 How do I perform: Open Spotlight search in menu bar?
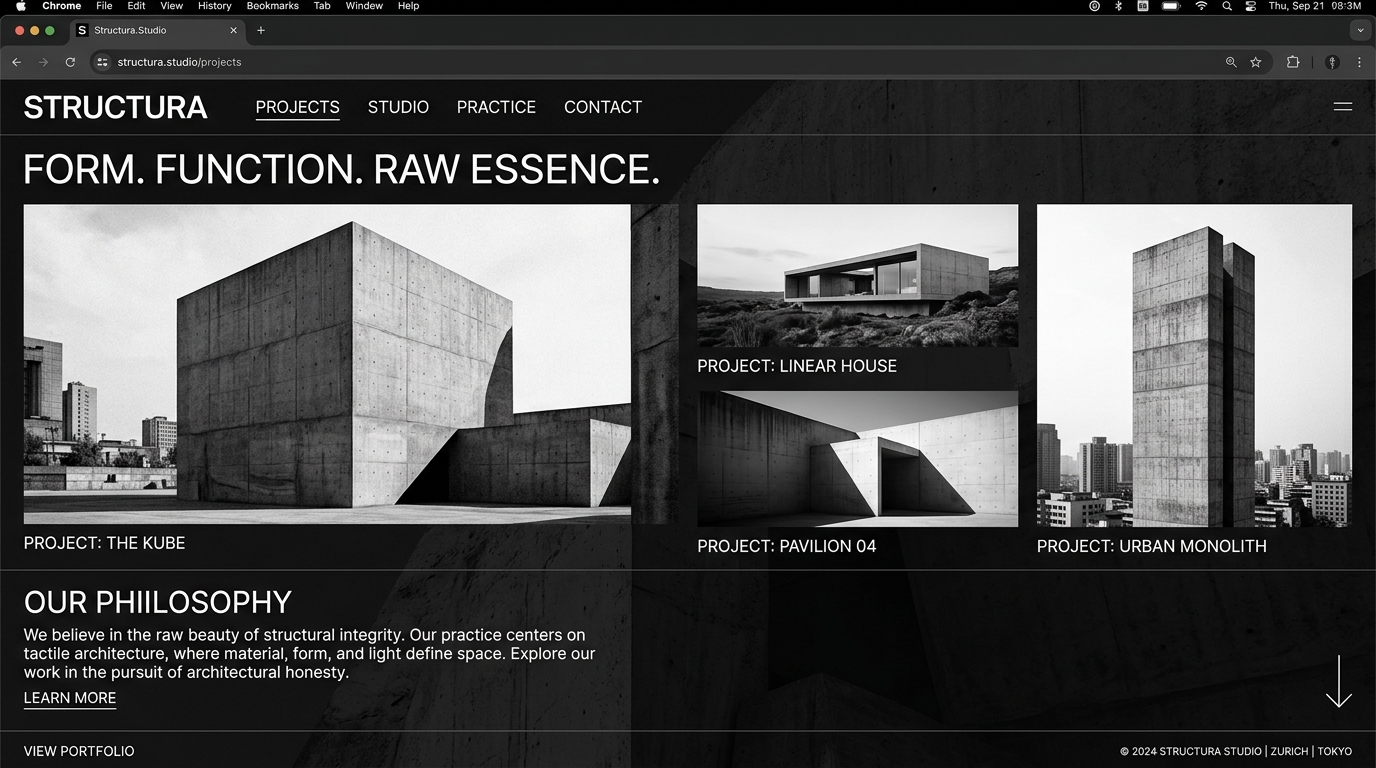(1227, 6)
